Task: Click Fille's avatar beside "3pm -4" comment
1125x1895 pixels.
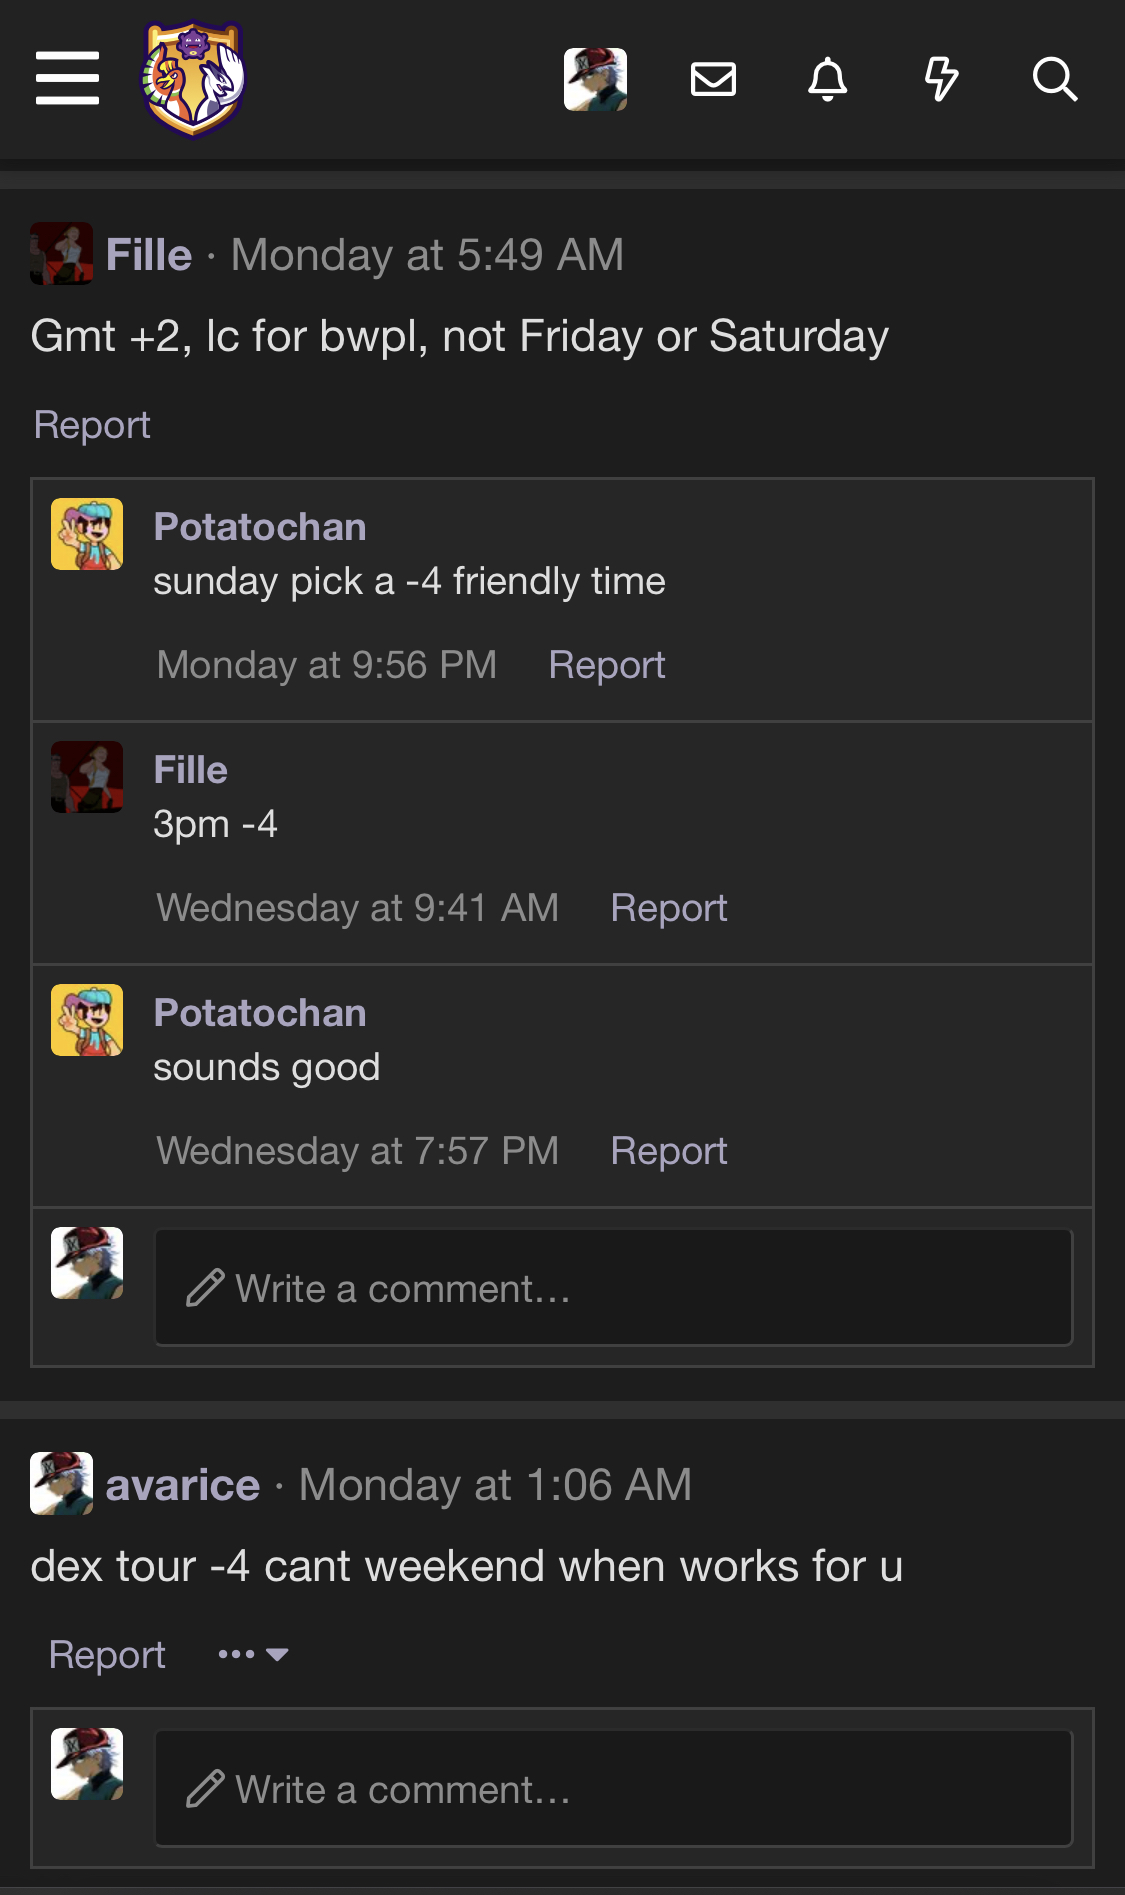Action: point(87,777)
